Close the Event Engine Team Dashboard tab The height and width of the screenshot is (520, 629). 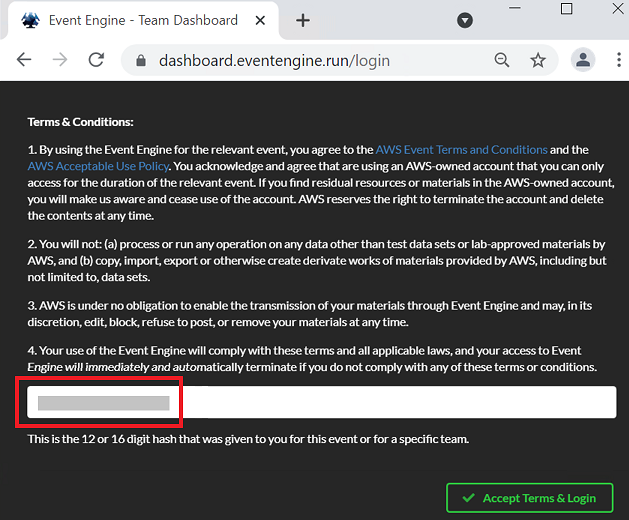click(260, 20)
